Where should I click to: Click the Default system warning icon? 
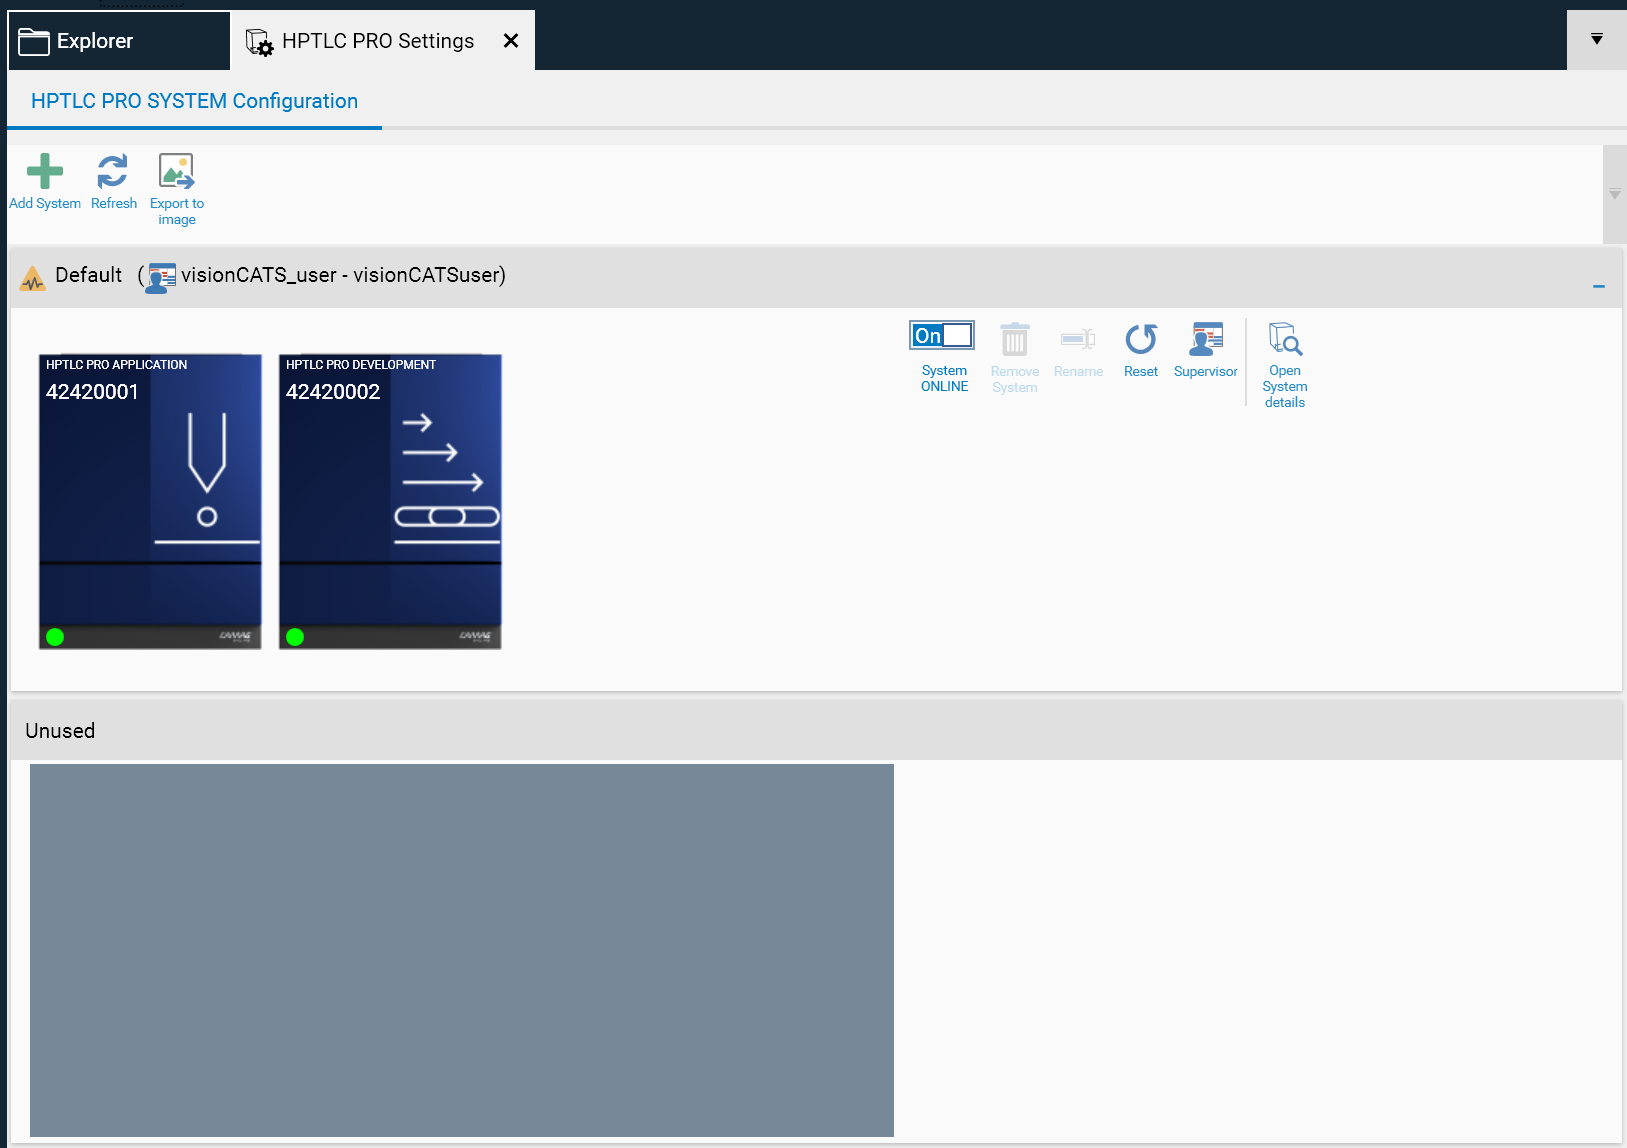coord(33,279)
